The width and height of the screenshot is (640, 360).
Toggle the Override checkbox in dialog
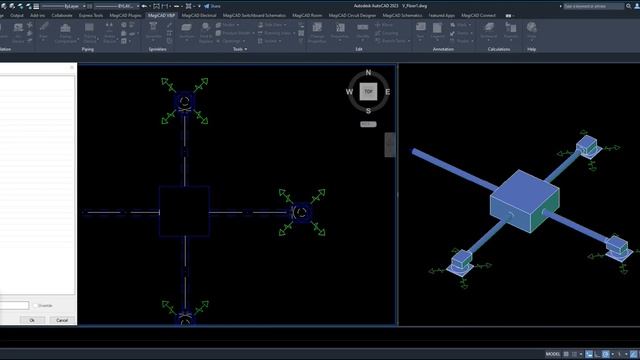pyautogui.click(x=36, y=305)
